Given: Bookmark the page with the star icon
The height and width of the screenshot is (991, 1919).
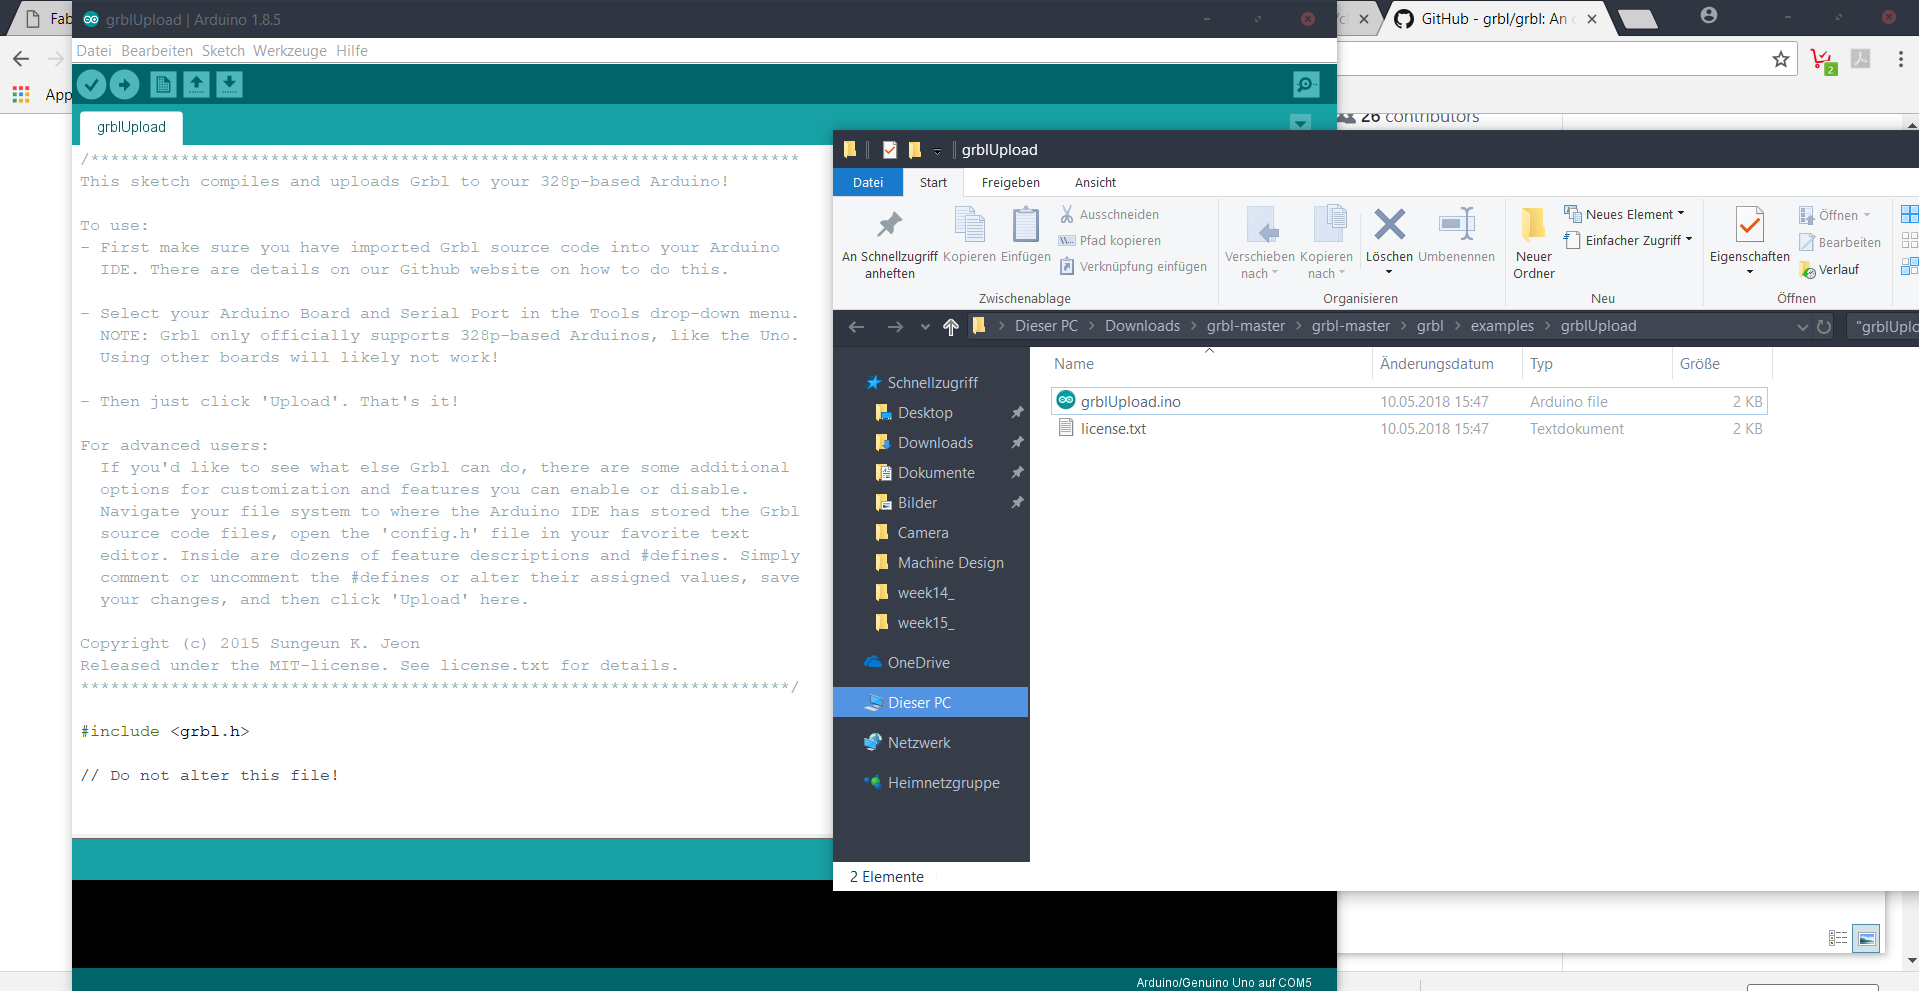Looking at the screenshot, I should click(1780, 60).
